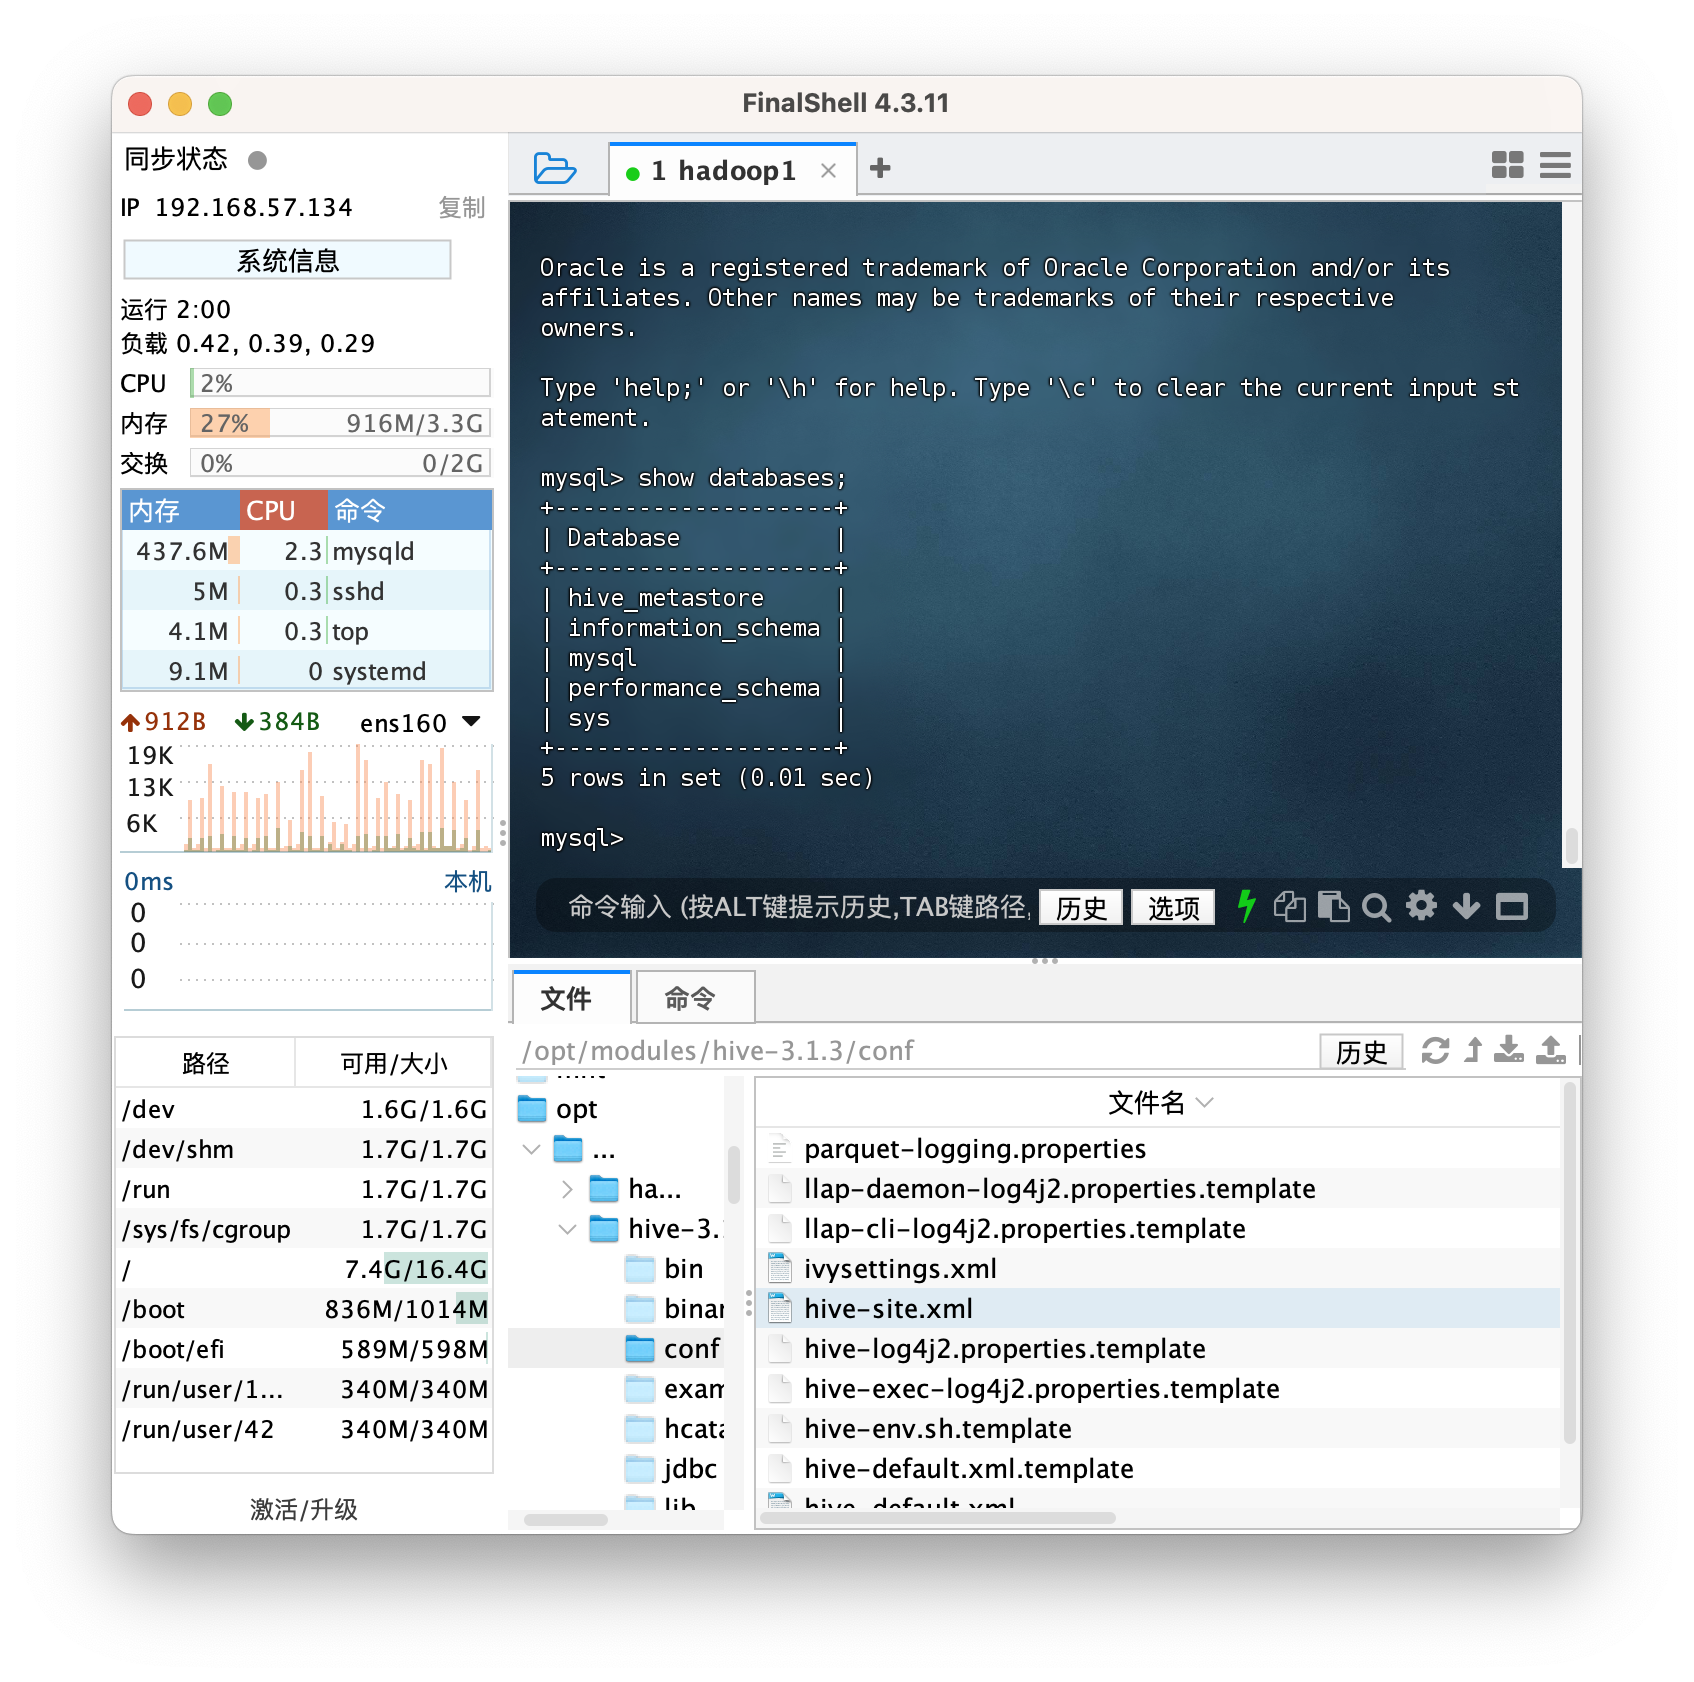Select /dev/shm disk row

click(x=305, y=1149)
